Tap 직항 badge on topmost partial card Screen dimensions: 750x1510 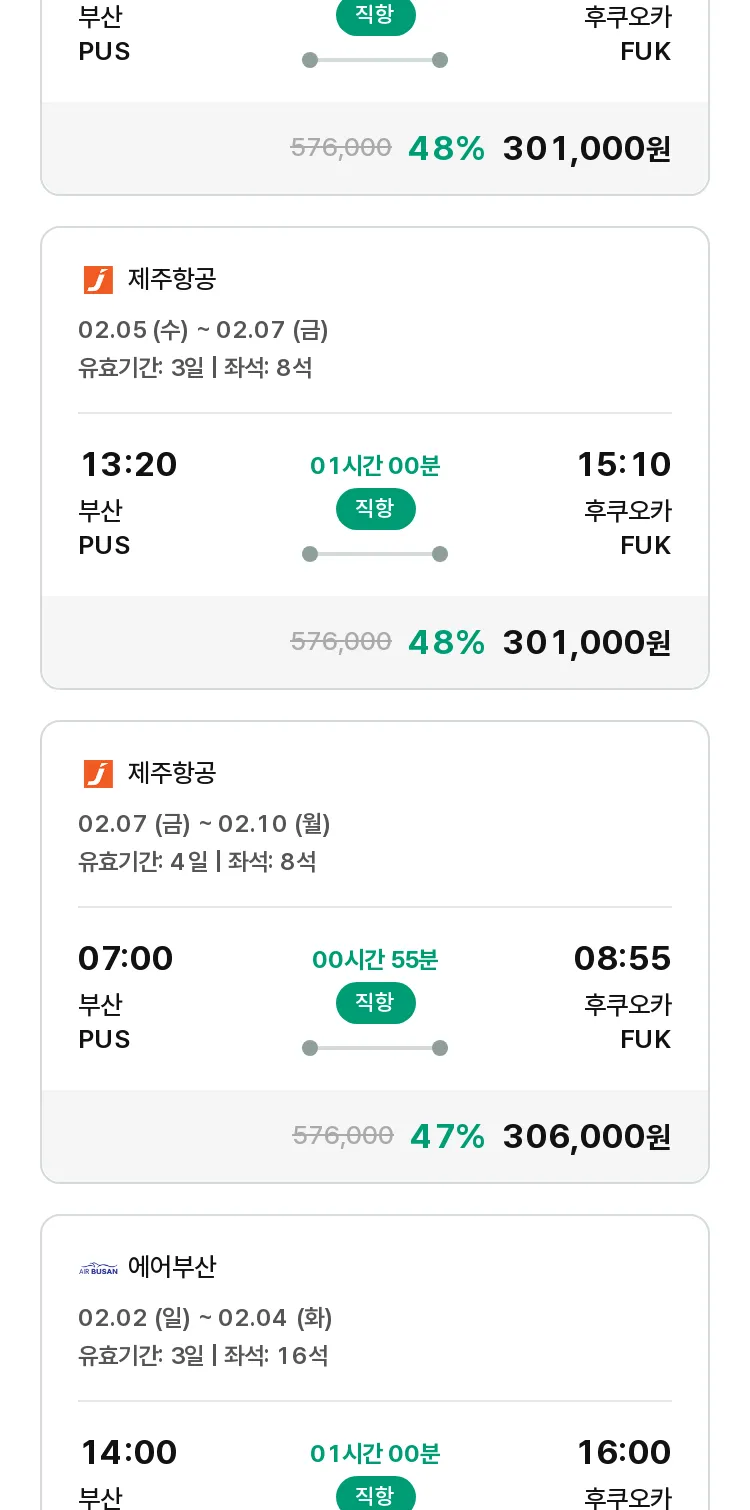tap(375, 17)
